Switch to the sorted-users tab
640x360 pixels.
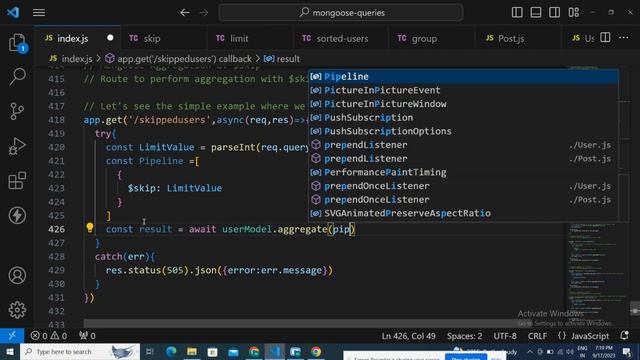342,38
